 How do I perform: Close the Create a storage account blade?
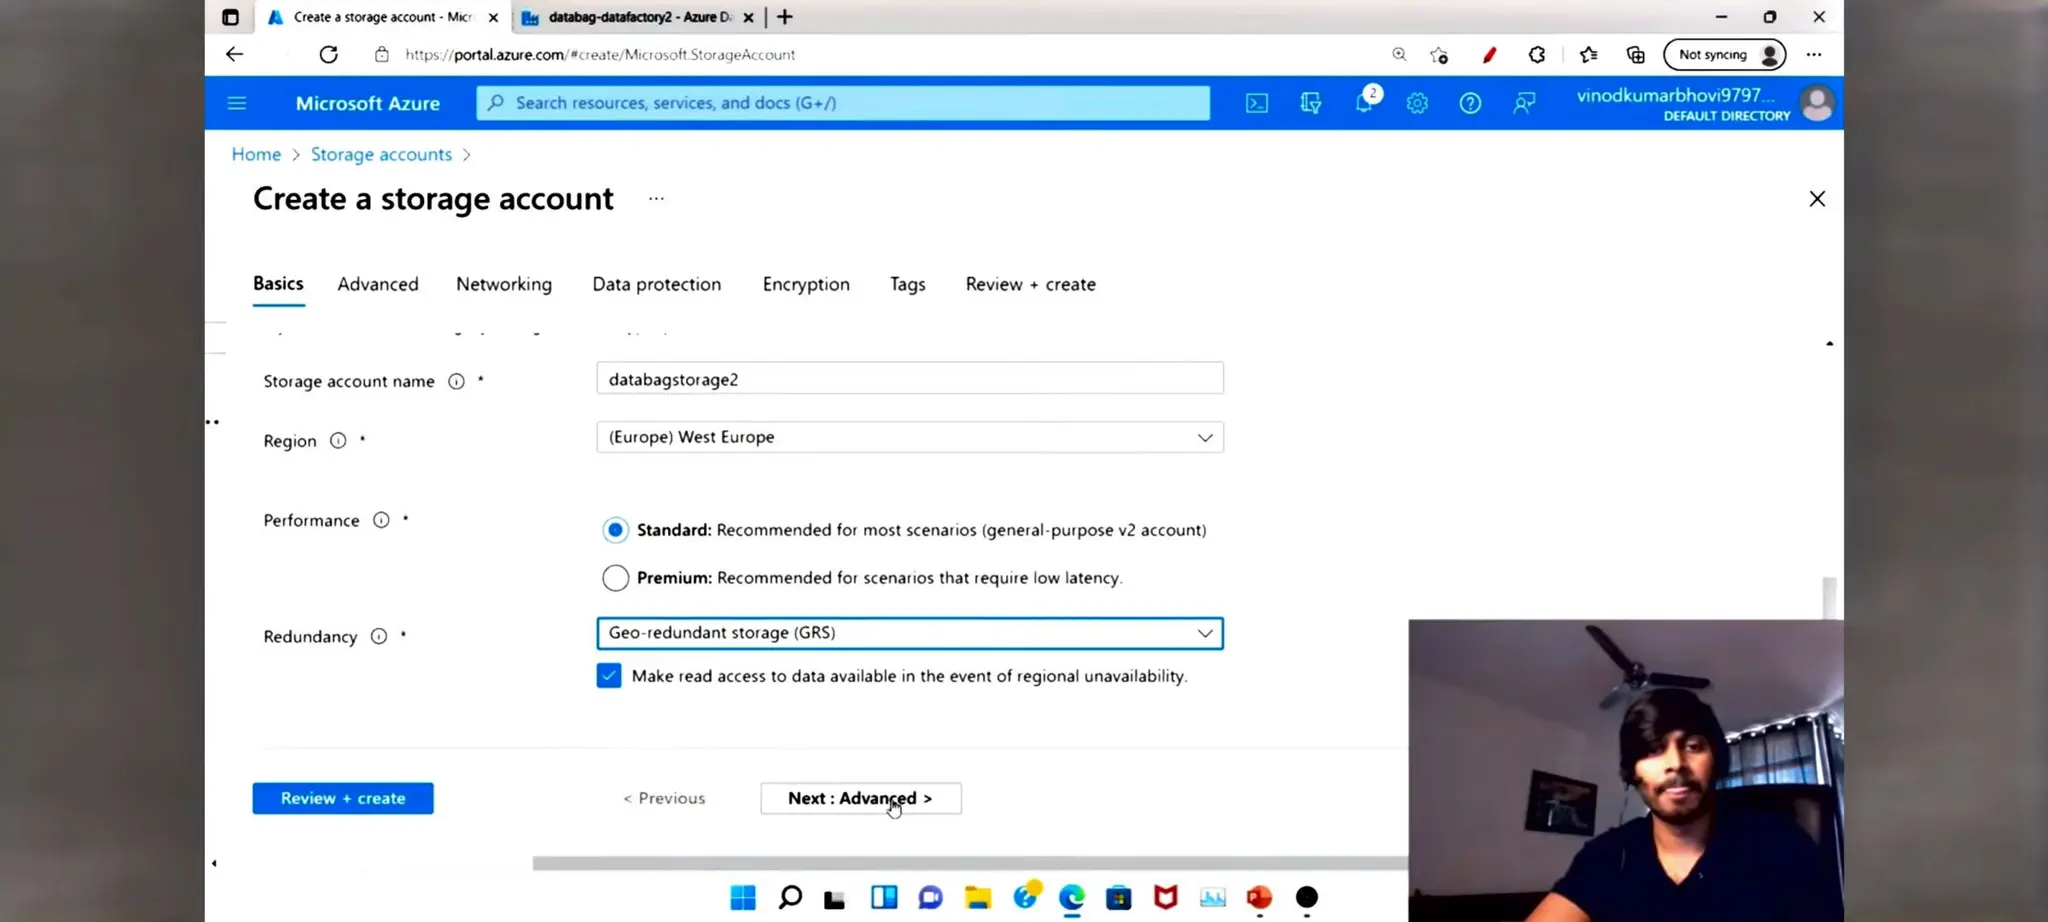coord(1817,198)
